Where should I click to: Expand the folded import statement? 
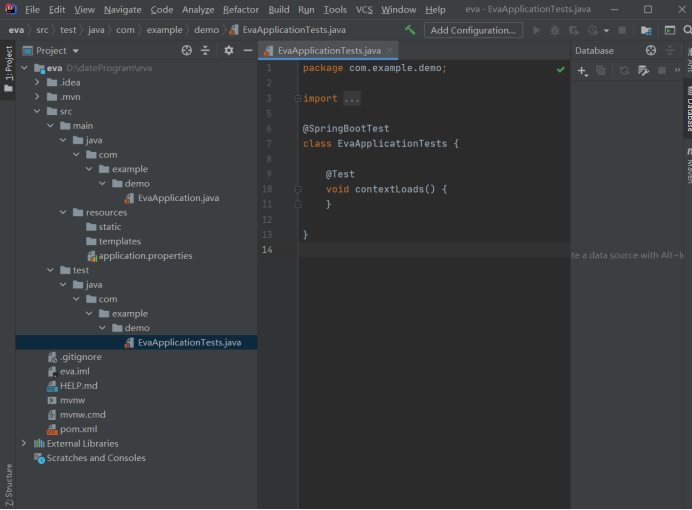pos(351,99)
